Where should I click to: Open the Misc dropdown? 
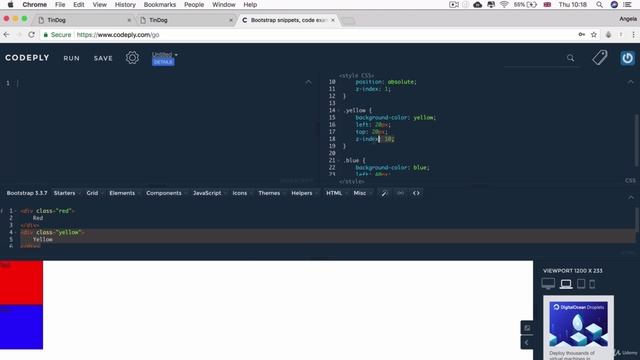point(361,193)
